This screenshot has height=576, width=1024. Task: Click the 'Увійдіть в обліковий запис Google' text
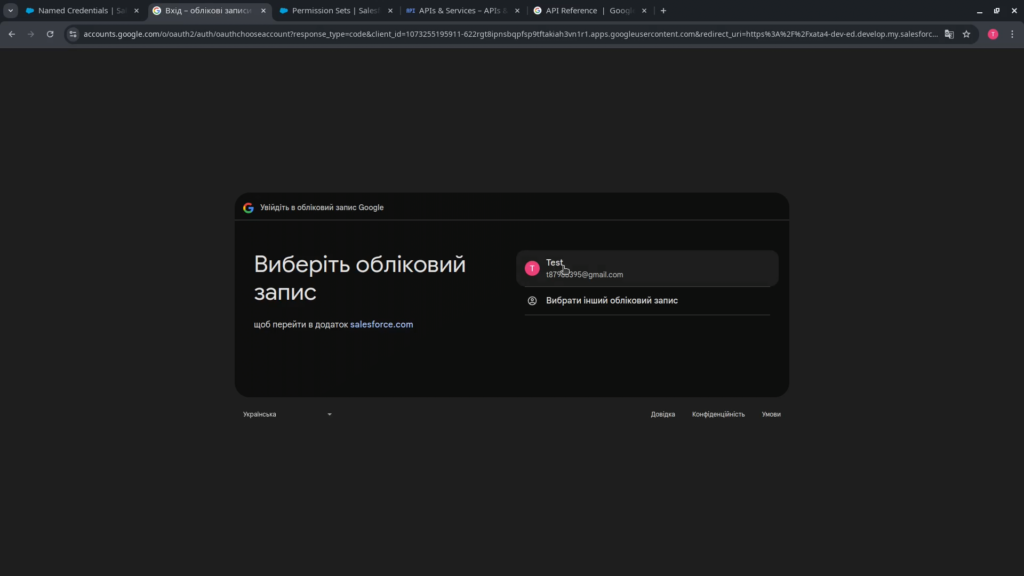(322, 208)
